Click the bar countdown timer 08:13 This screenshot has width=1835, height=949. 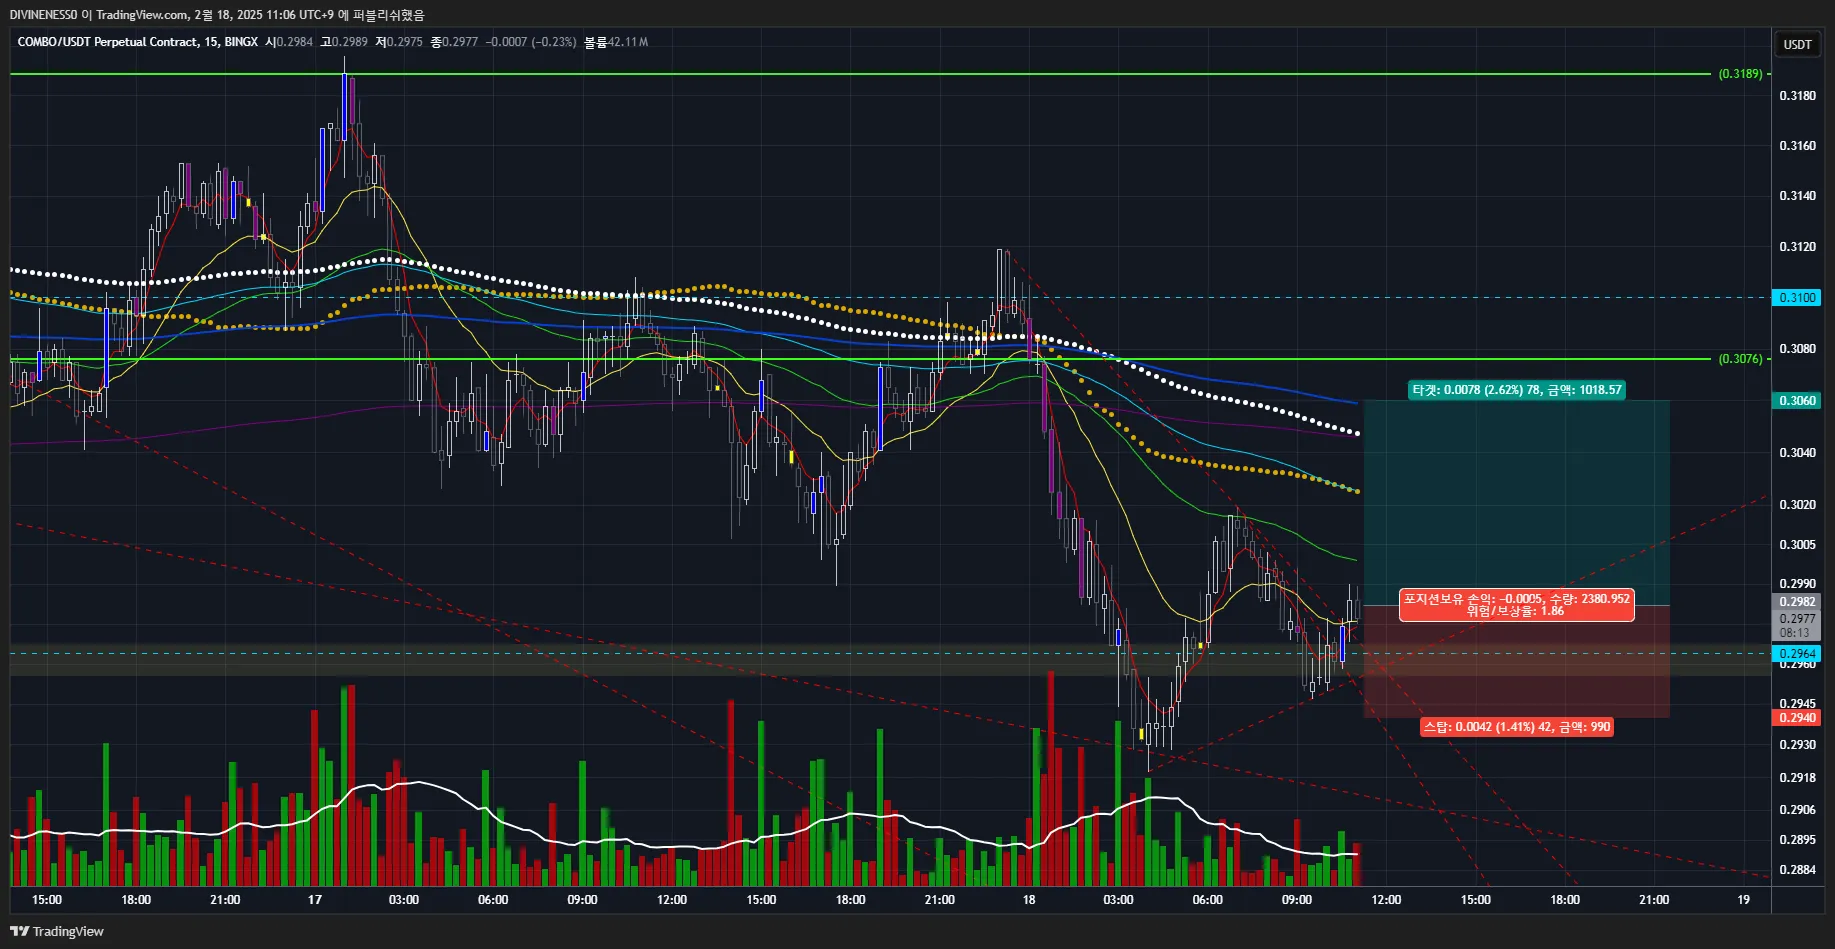pyautogui.click(x=1794, y=632)
